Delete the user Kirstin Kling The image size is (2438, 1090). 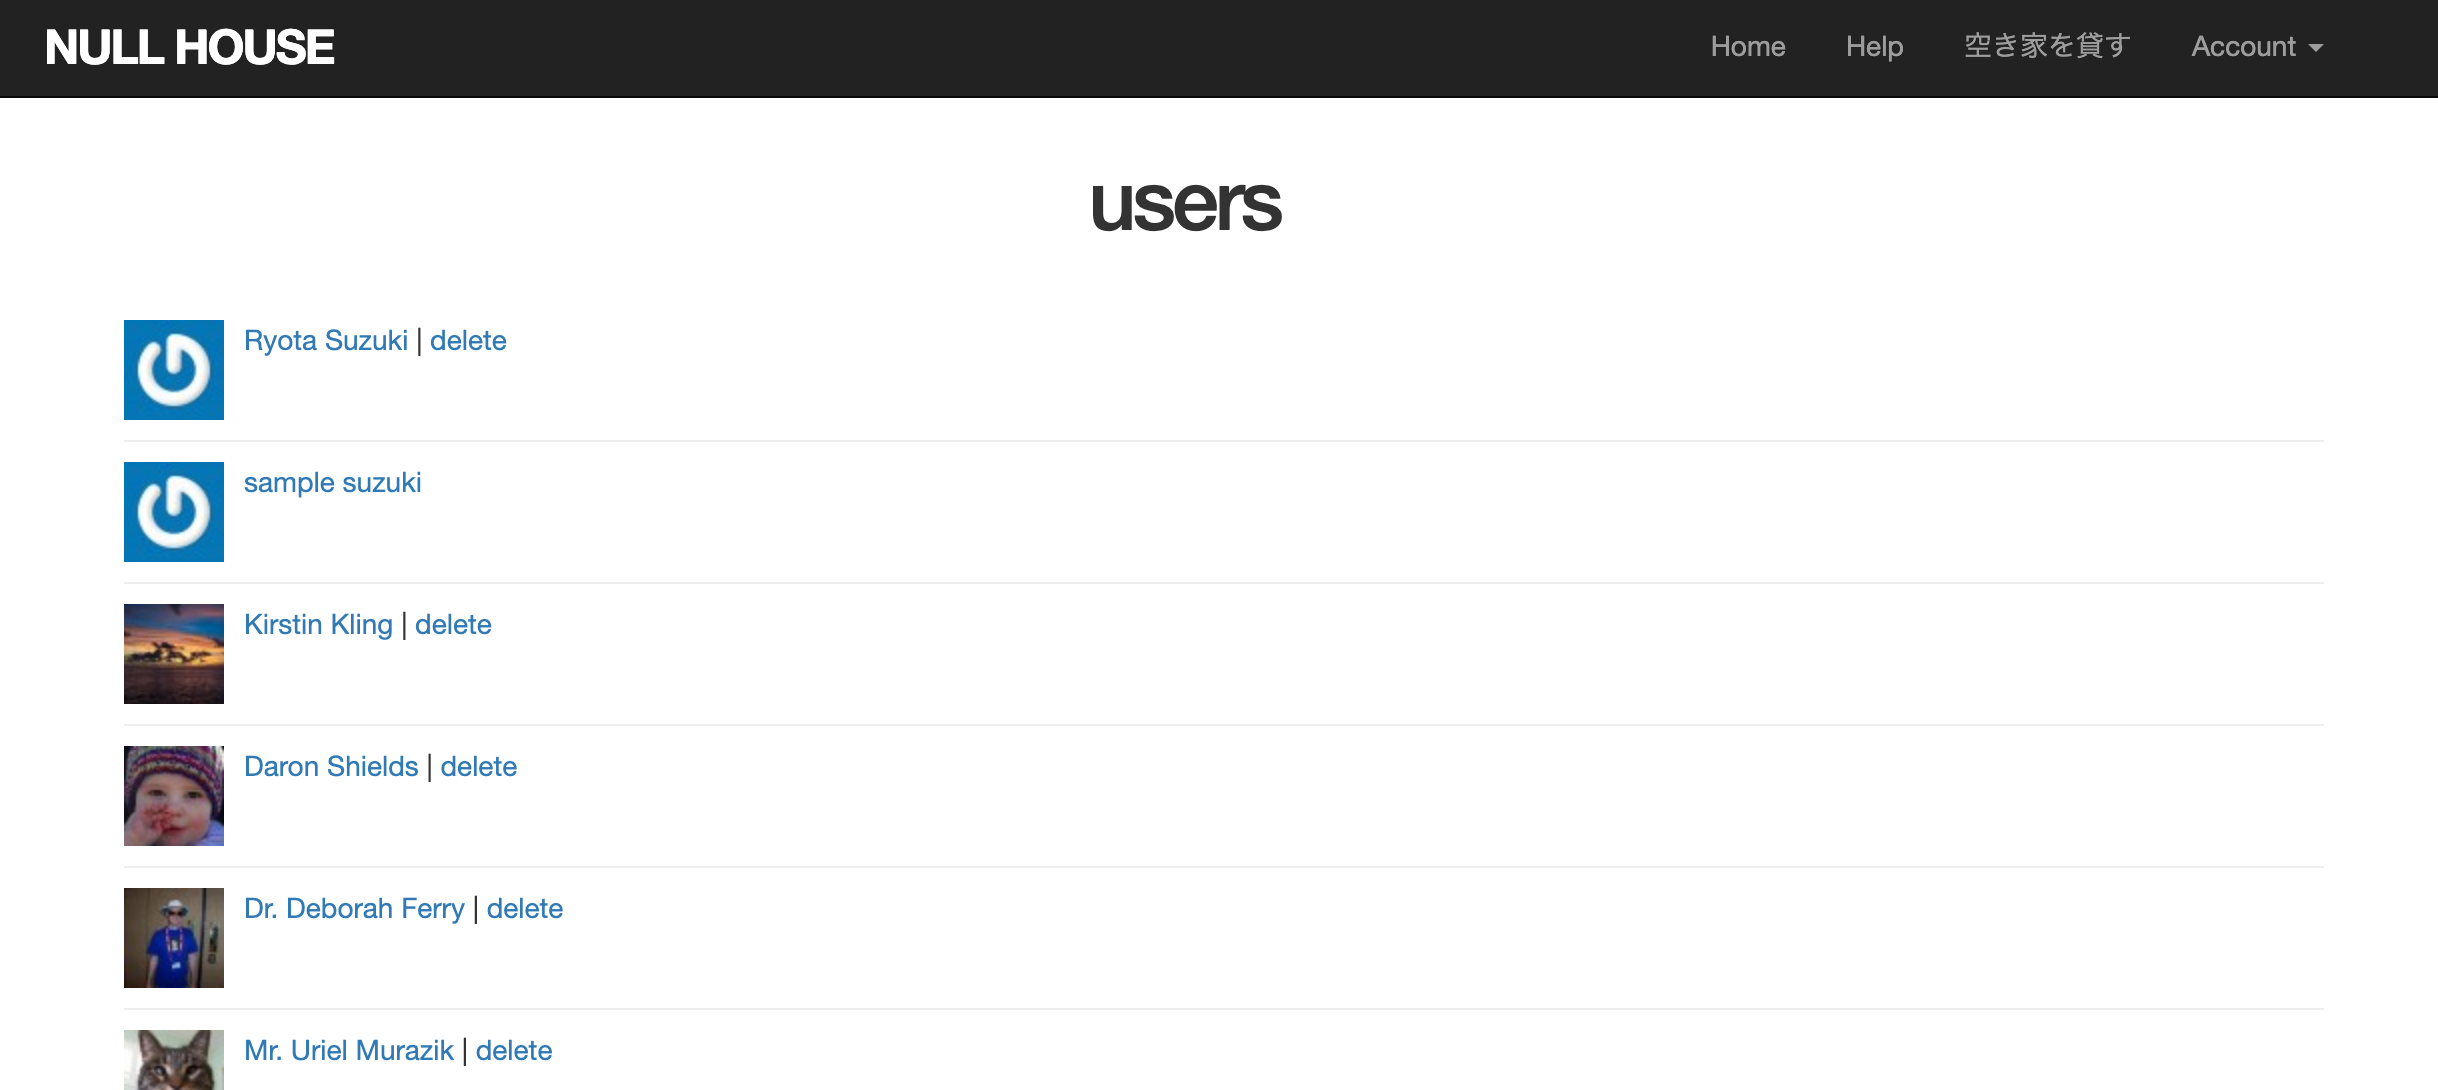453,625
